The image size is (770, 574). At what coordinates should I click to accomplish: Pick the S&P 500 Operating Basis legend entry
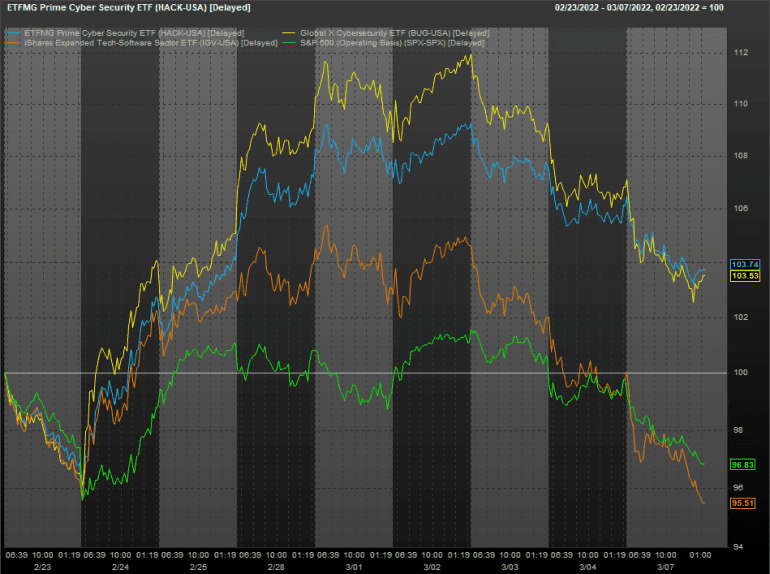click(390, 43)
